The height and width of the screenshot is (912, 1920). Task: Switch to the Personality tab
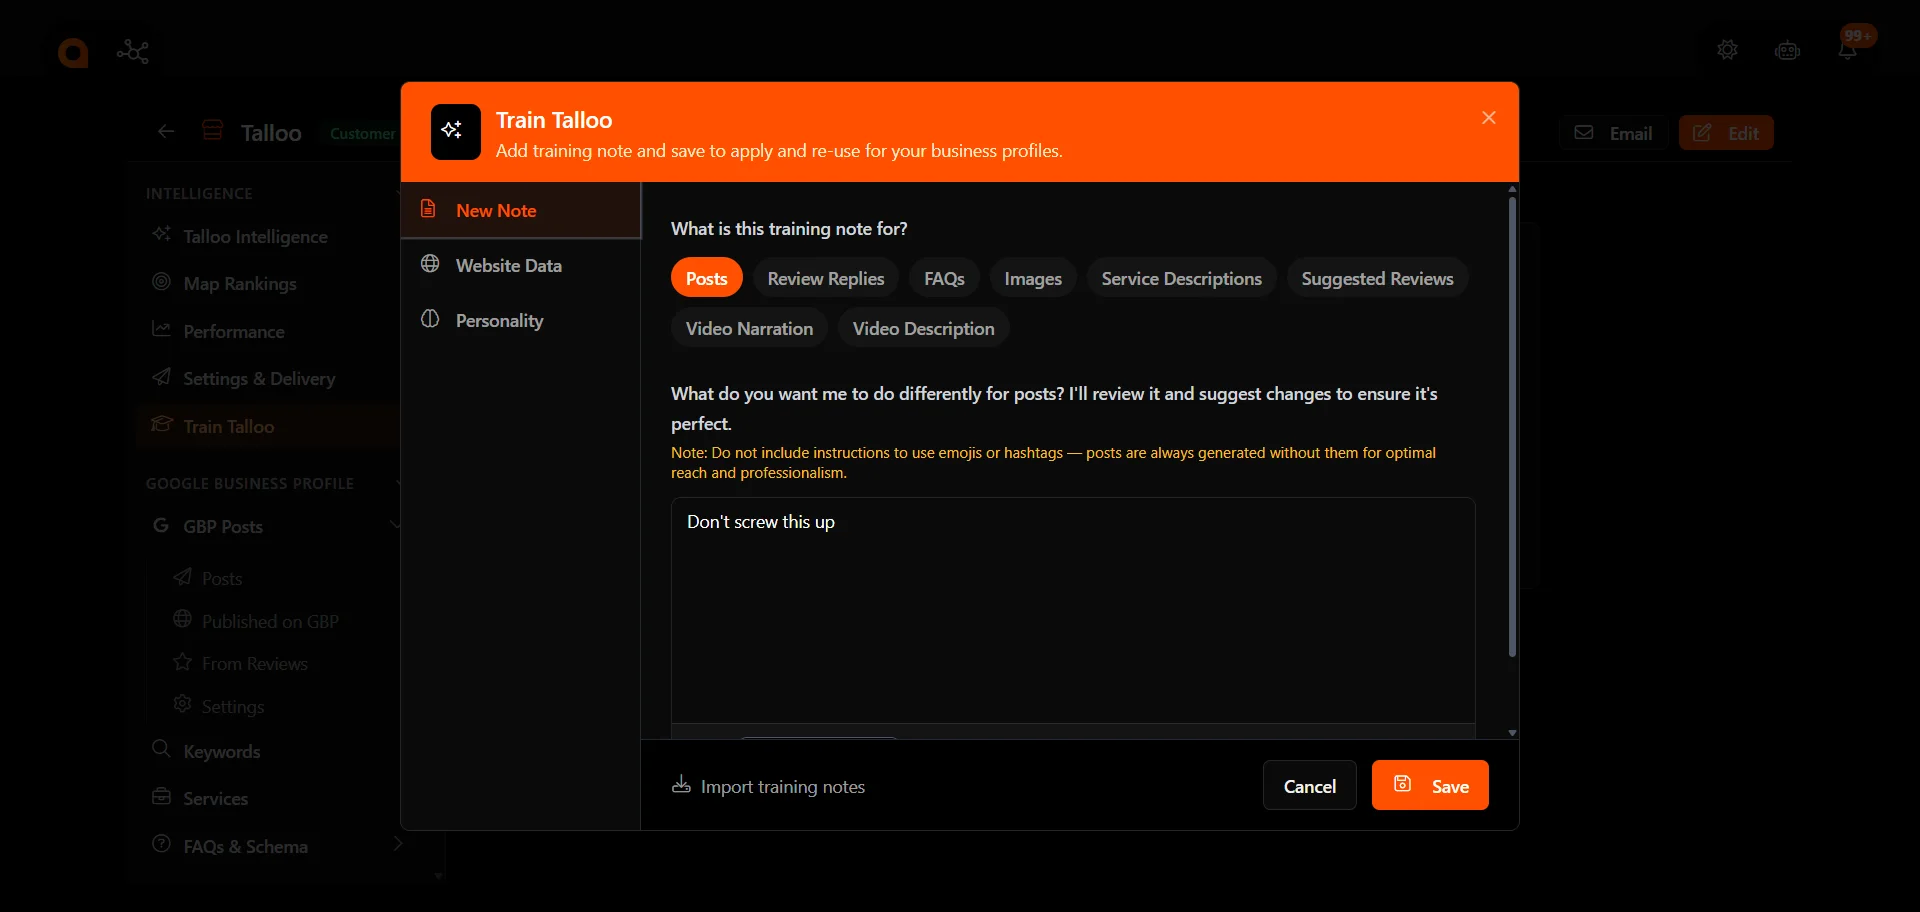click(x=521, y=320)
